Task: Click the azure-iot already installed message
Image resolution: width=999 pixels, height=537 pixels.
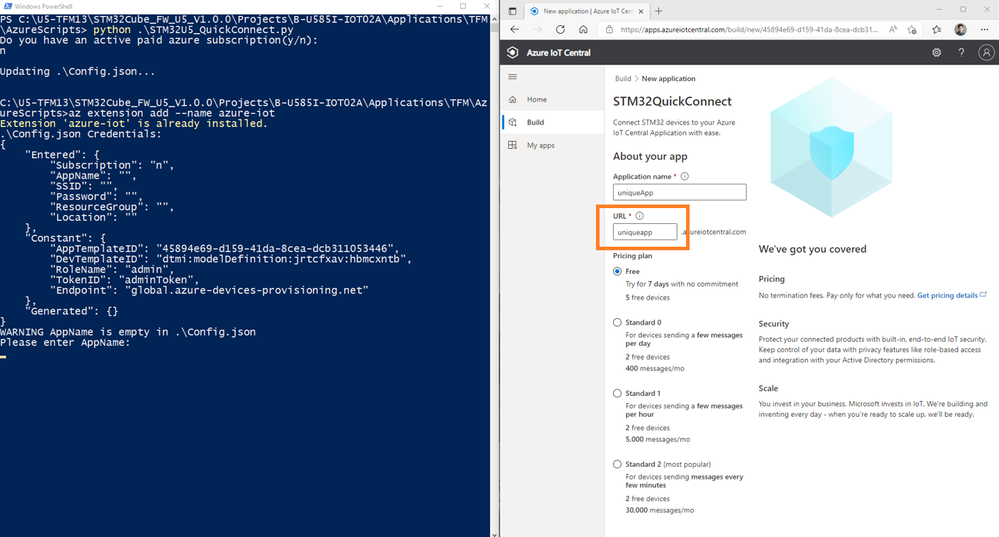Action: pyautogui.click(x=134, y=124)
